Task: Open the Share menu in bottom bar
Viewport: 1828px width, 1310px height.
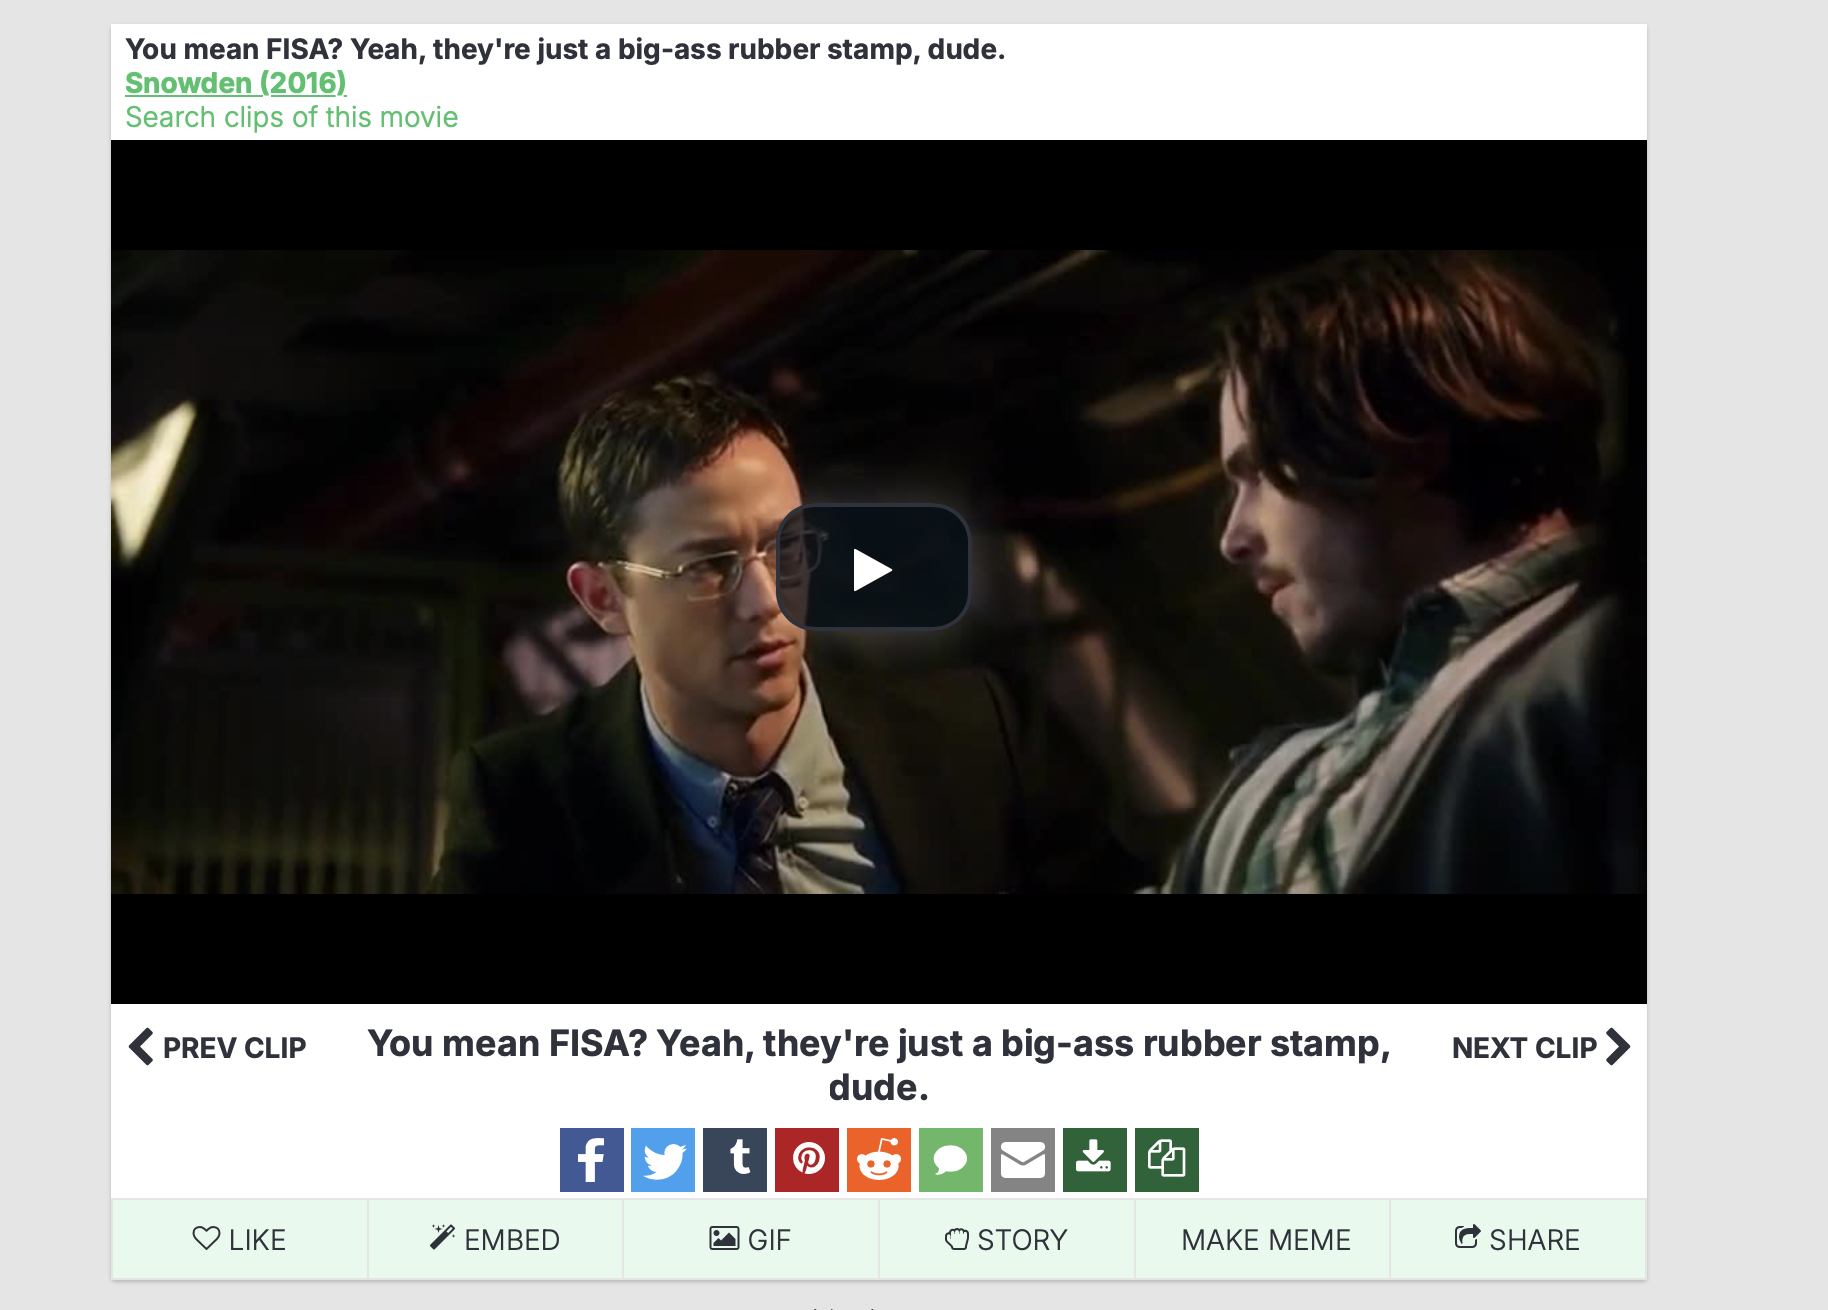Action: pos(1518,1239)
